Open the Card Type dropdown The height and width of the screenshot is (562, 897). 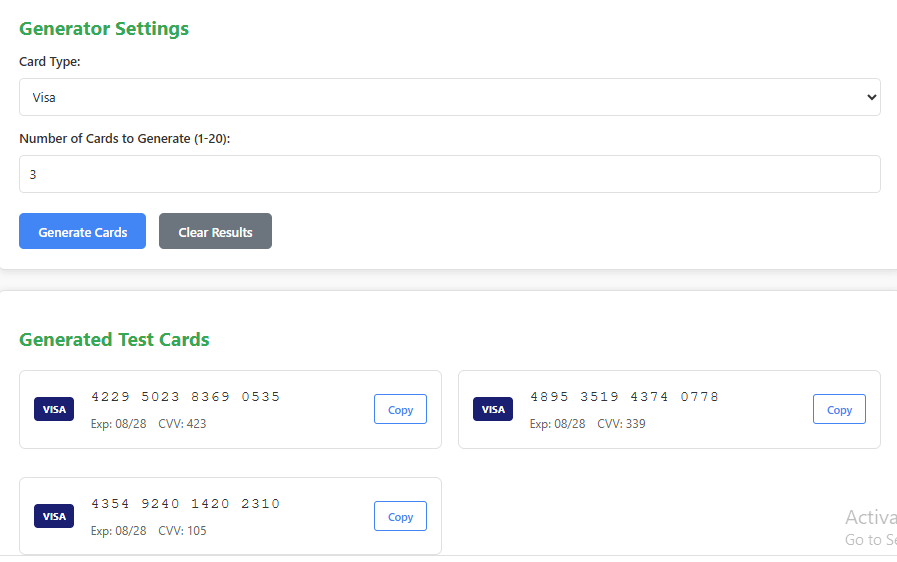[449, 97]
